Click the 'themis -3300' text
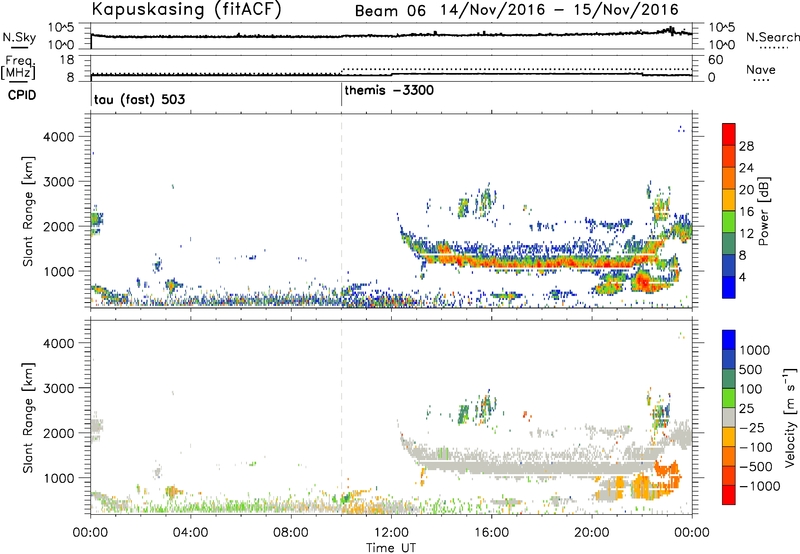Viewport: 800px width, 554px height. pyautogui.click(x=389, y=90)
